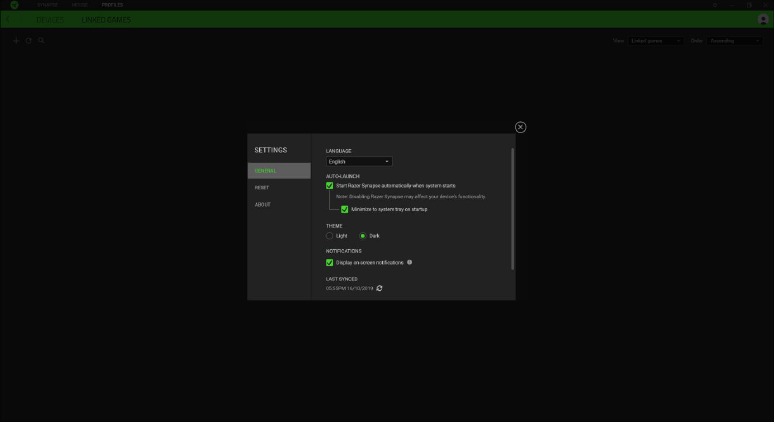Click the user account avatar icon
This screenshot has height=426, width=775.
pos(763,19)
